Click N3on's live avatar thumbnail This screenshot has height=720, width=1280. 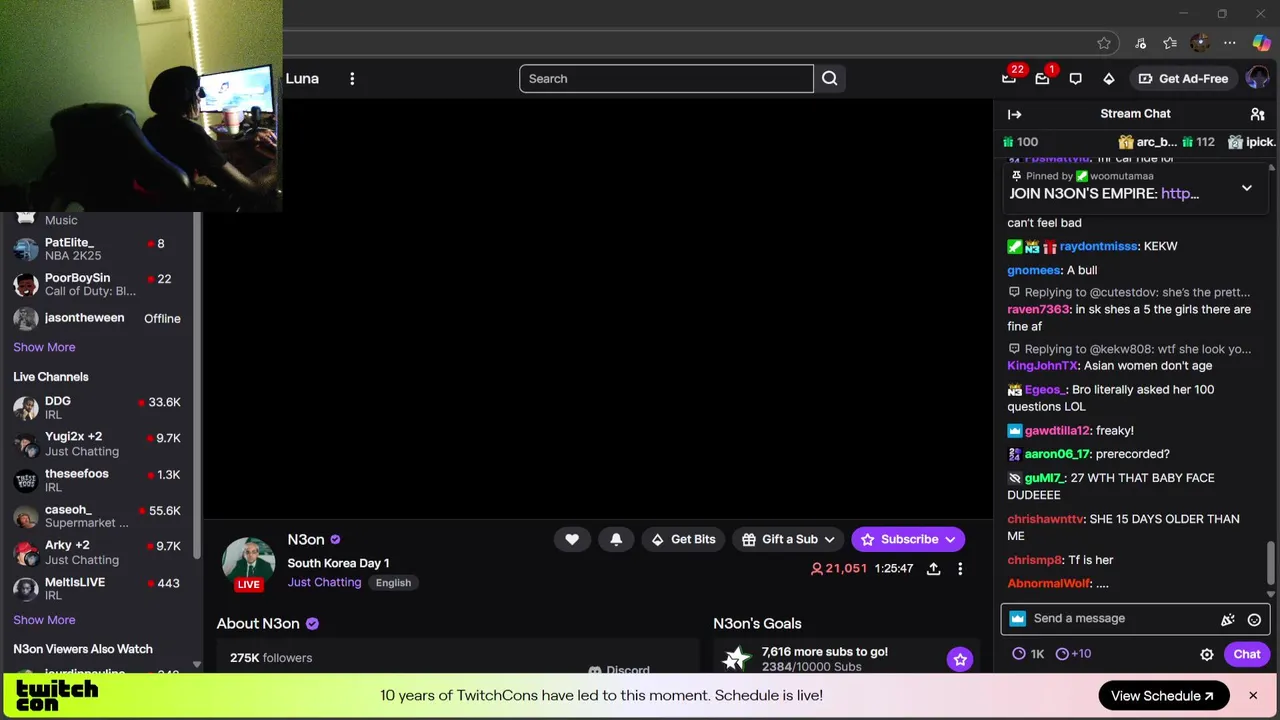pos(248,564)
